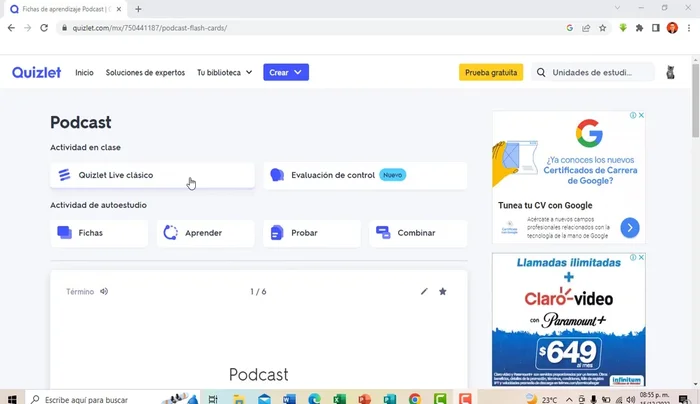Click the green download extension icon

coord(623,28)
